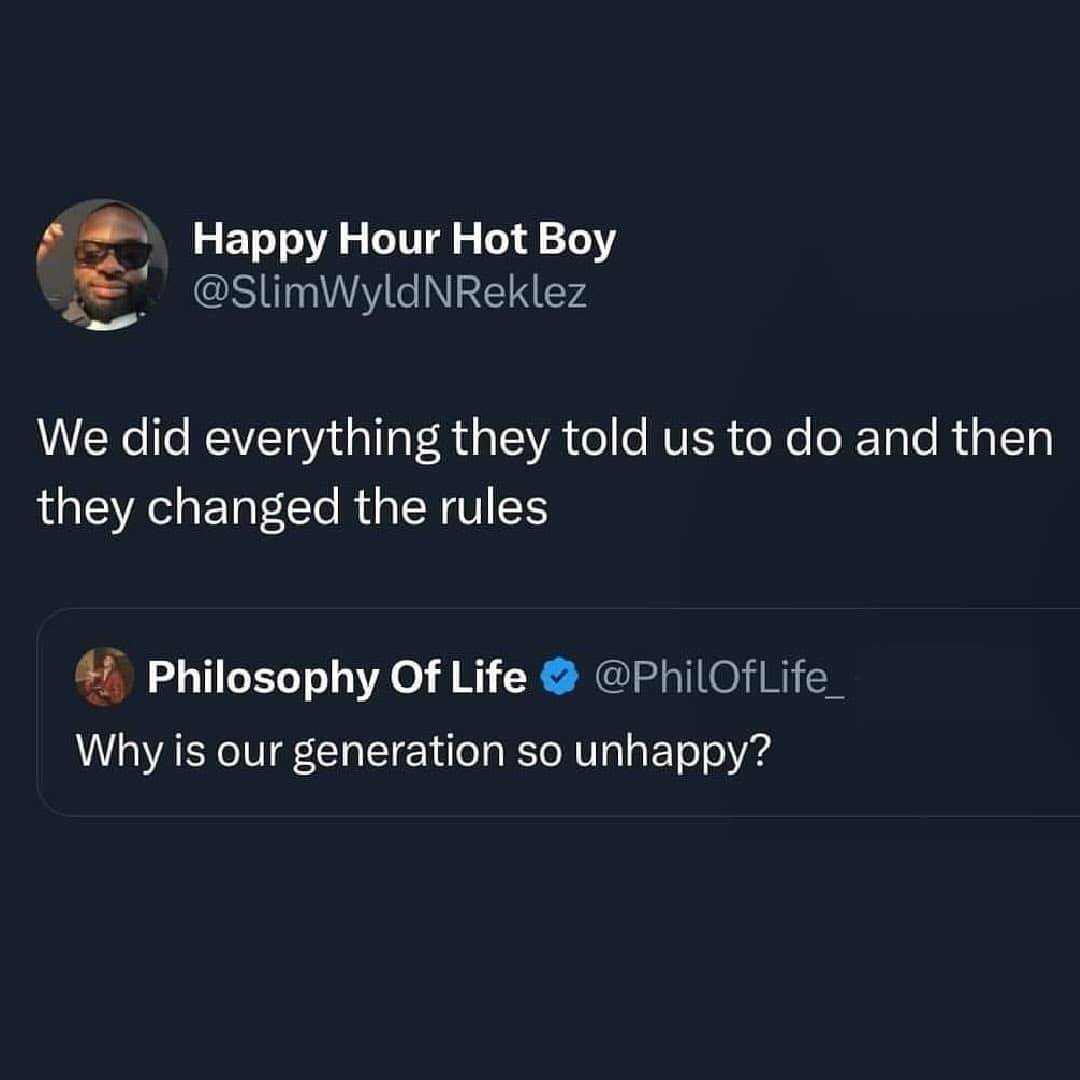The width and height of the screenshot is (1080, 1080).
Task: Open the Philosophy Of Life avatar
Action: pyautogui.click(x=104, y=676)
